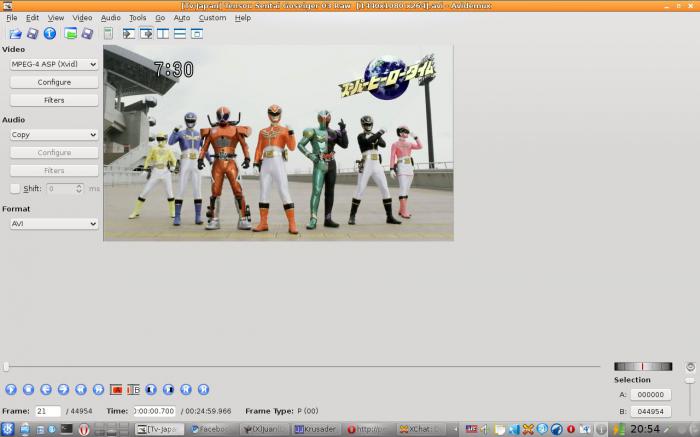Click the volume slider handle
This screenshot has height=437, width=700.
690,381
